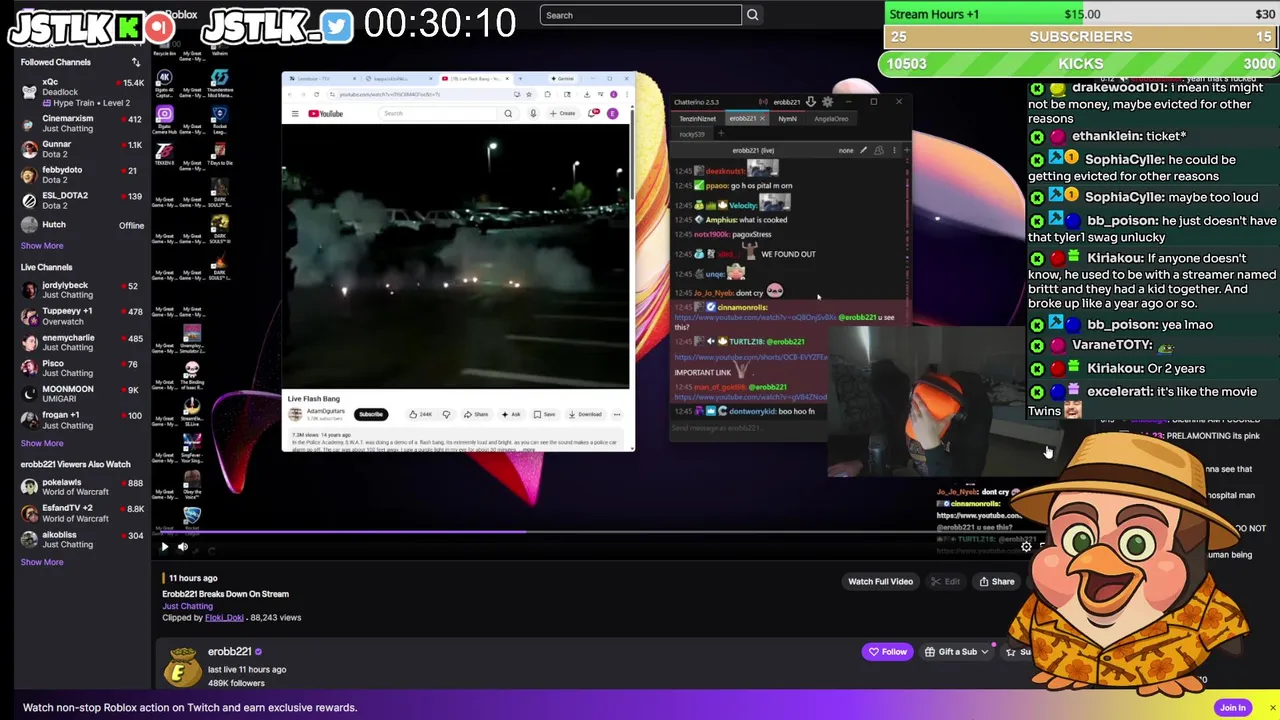Viewport: 1280px width, 720px height.
Task: Download the YouTube video via Download button
Action: click(585, 415)
